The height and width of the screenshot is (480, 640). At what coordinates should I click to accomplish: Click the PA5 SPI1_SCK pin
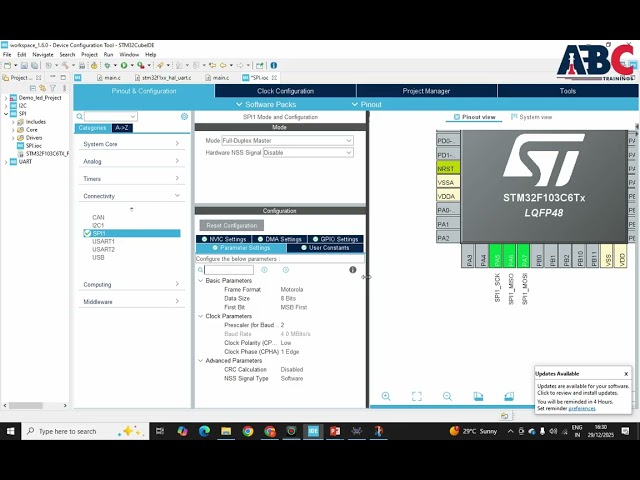tap(496, 256)
